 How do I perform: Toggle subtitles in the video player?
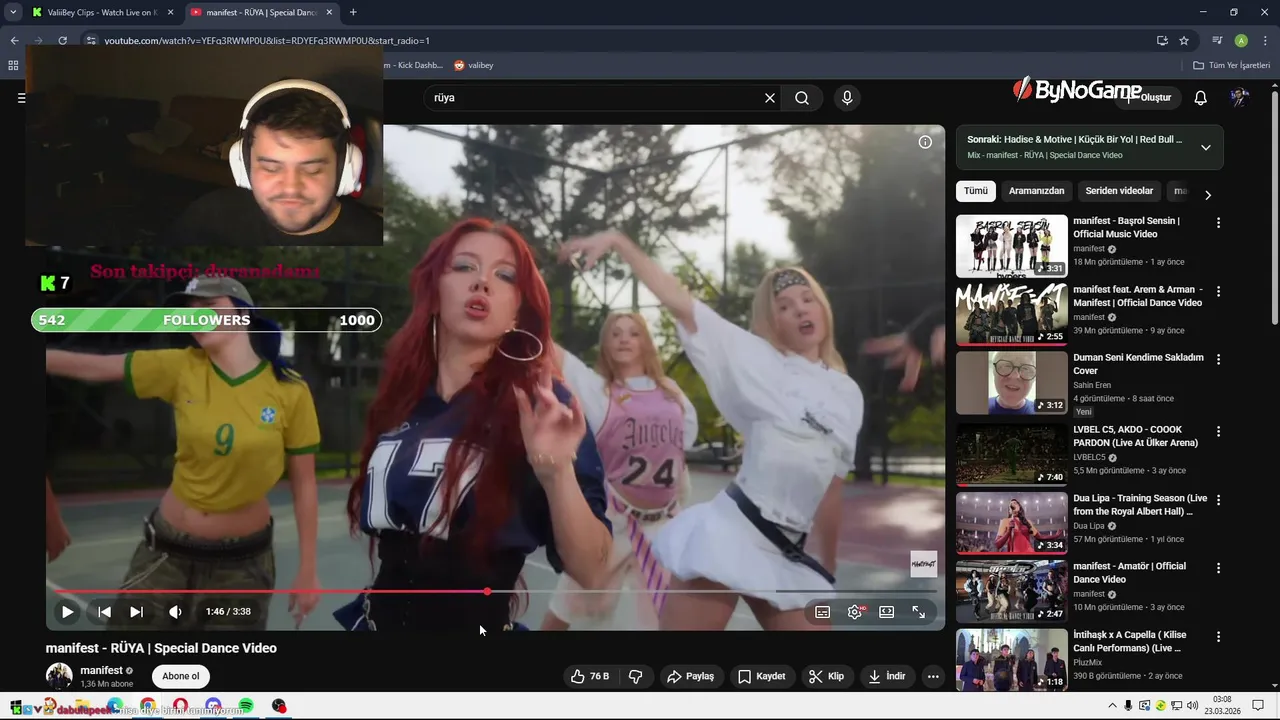tap(822, 612)
